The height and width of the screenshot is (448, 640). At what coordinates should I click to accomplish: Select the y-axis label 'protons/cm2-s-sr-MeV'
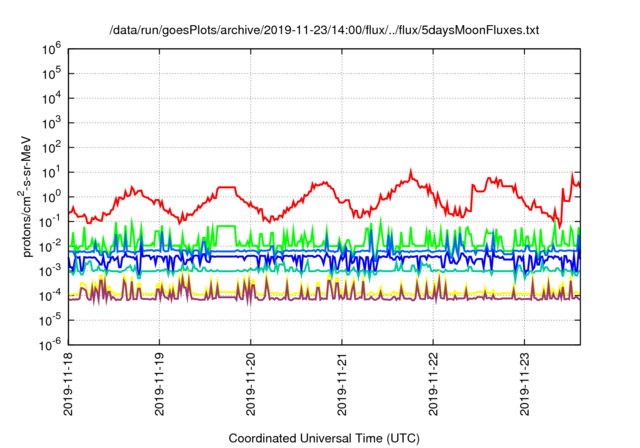pos(25,195)
